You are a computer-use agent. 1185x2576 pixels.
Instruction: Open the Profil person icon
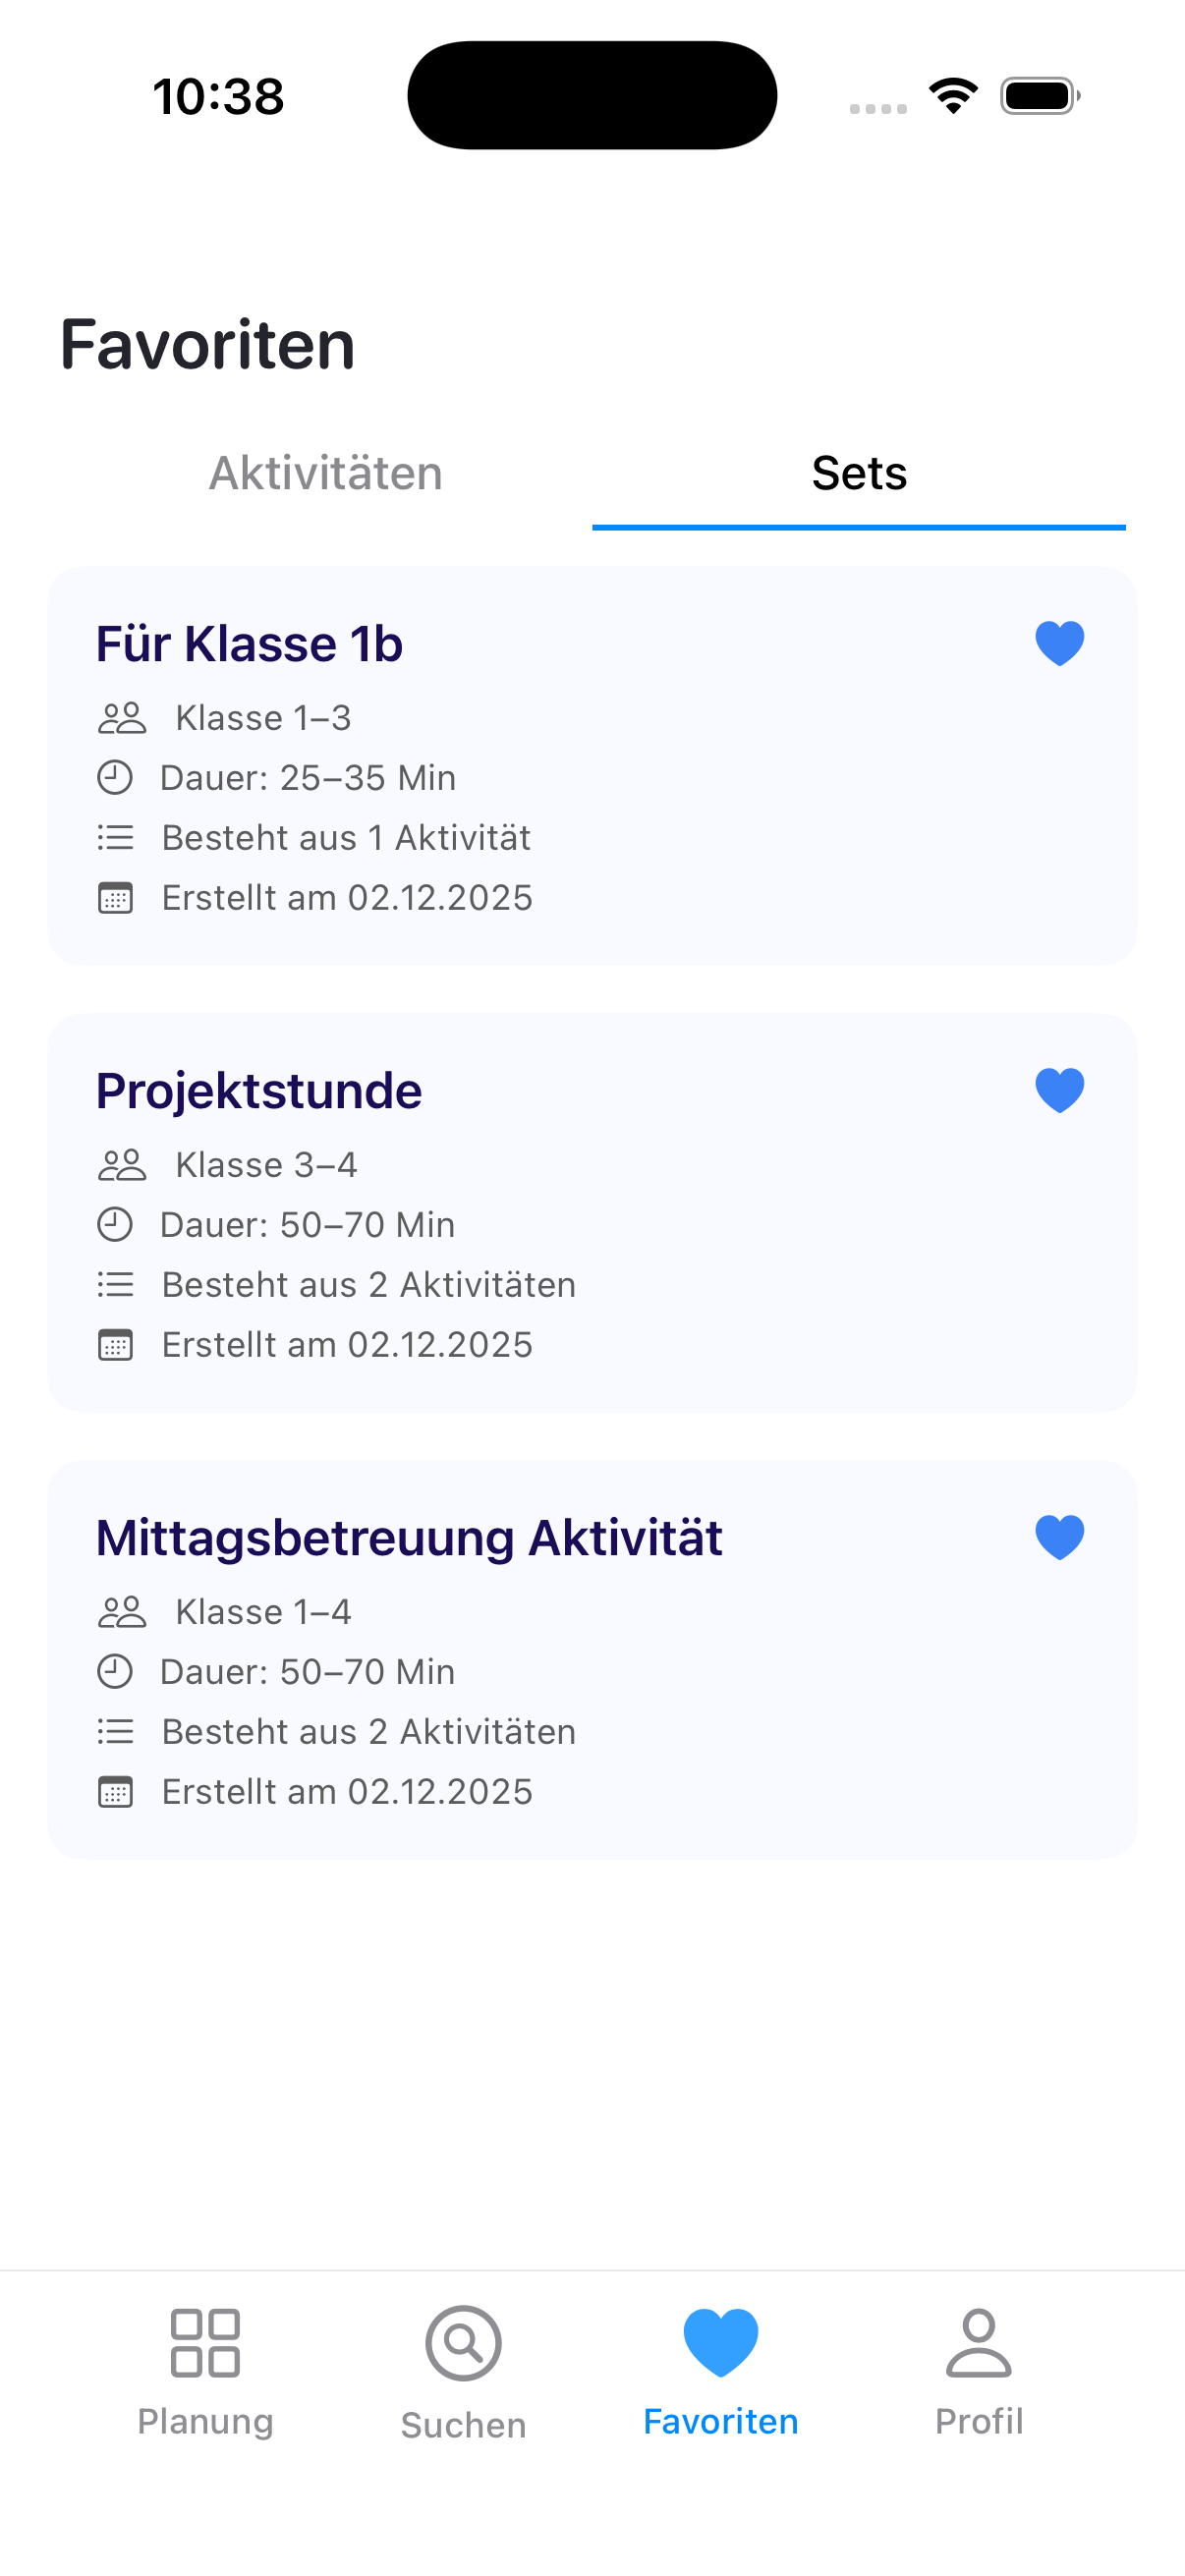978,2342
